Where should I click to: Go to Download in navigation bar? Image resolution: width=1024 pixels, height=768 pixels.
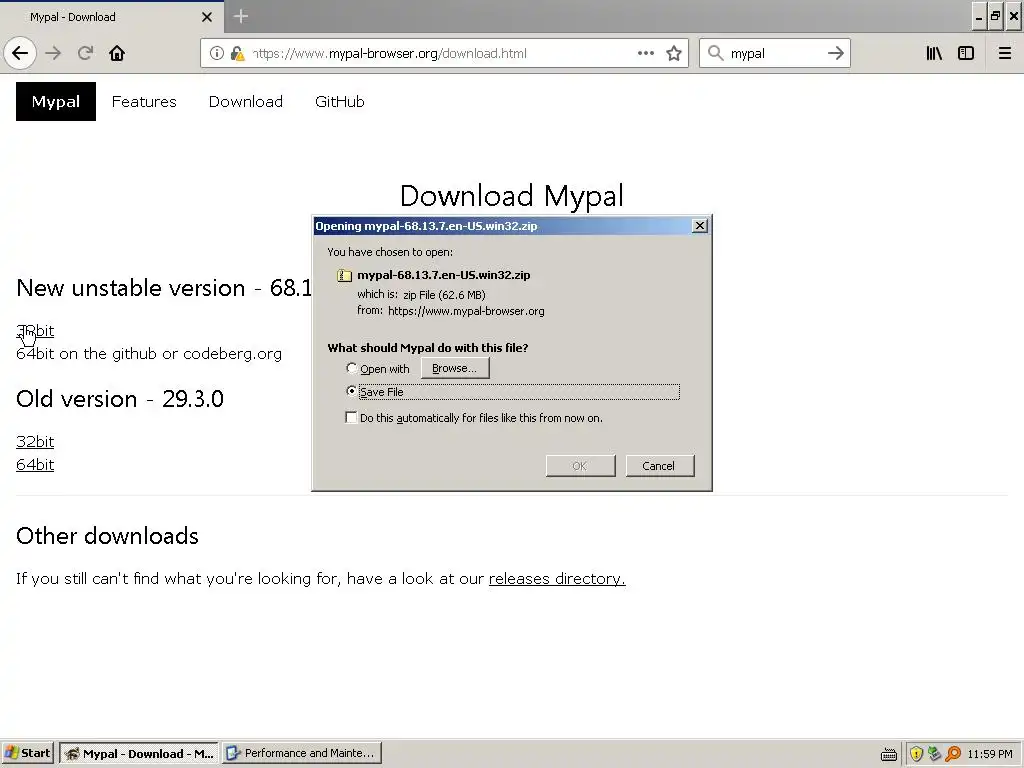click(x=246, y=101)
